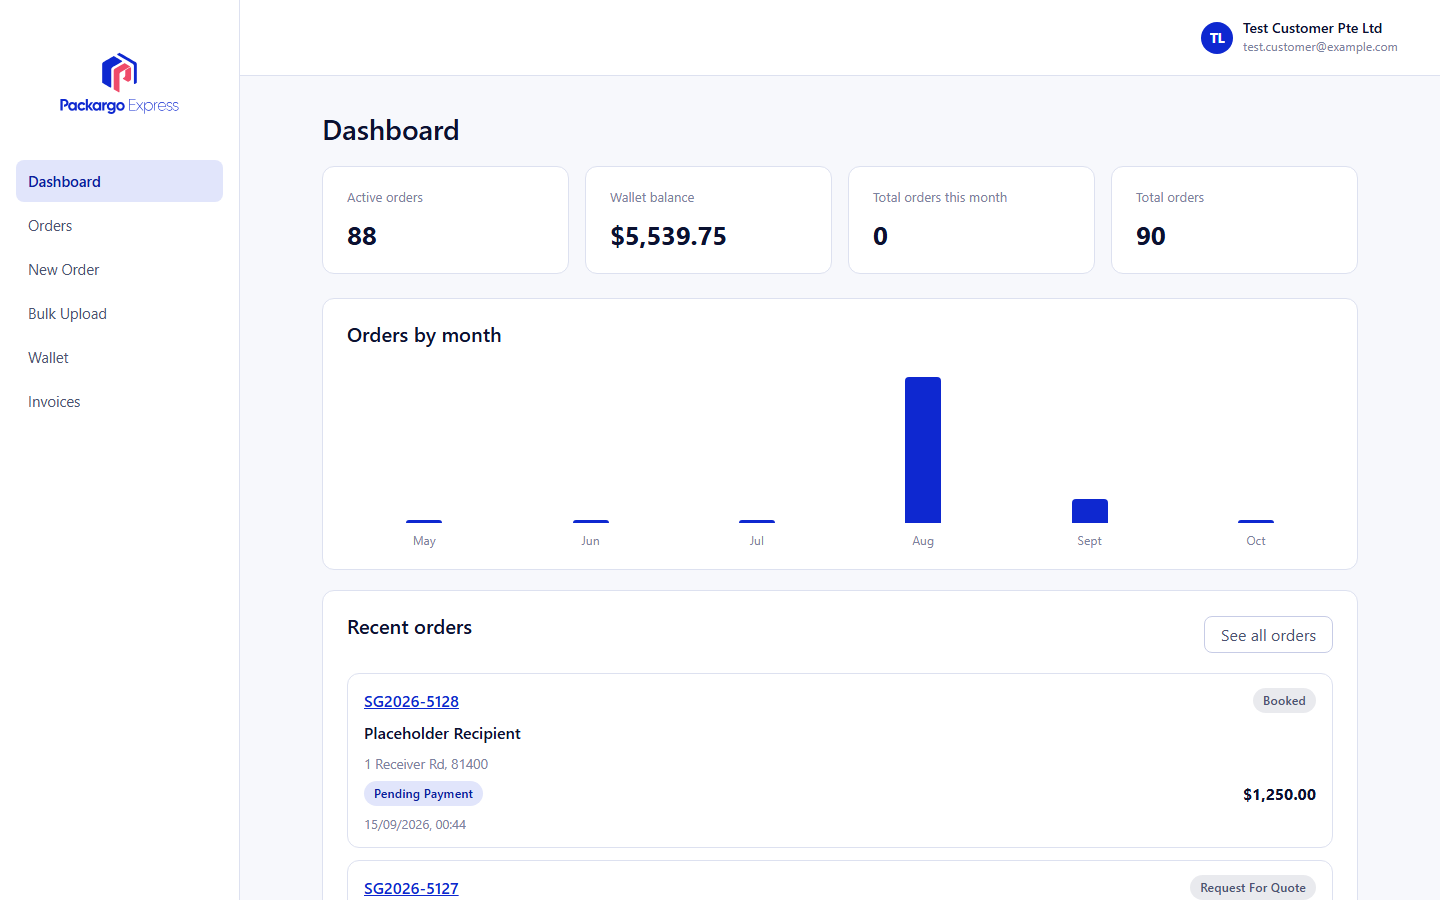This screenshot has height=900, width=1440.
Task: Click the address 1 Receiver Rd, 81400
Action: click(x=426, y=764)
